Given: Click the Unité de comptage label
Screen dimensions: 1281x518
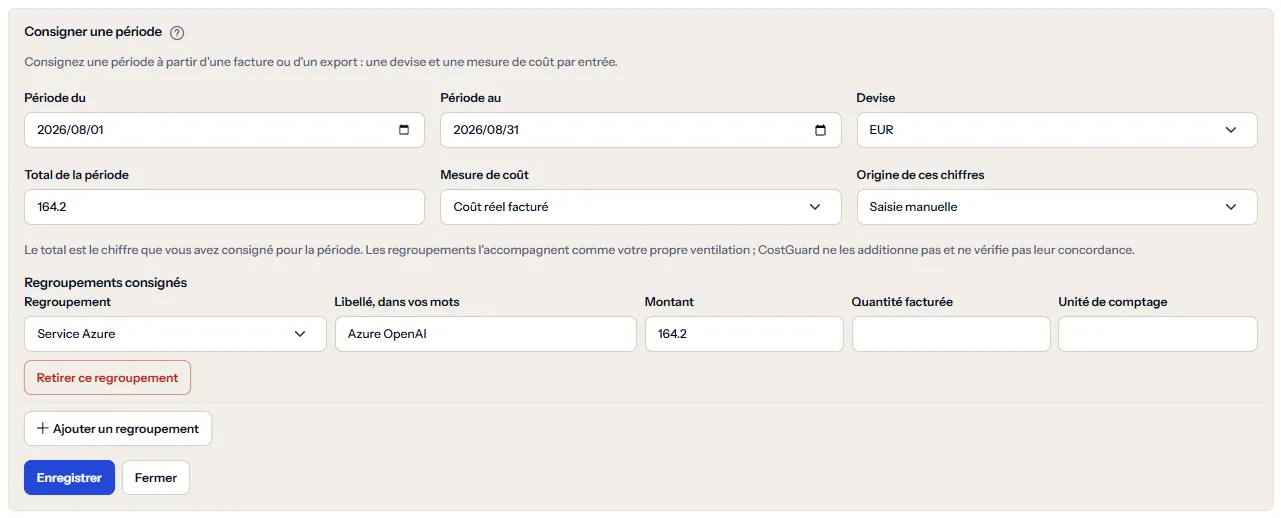Looking at the screenshot, I should click(x=1113, y=302).
